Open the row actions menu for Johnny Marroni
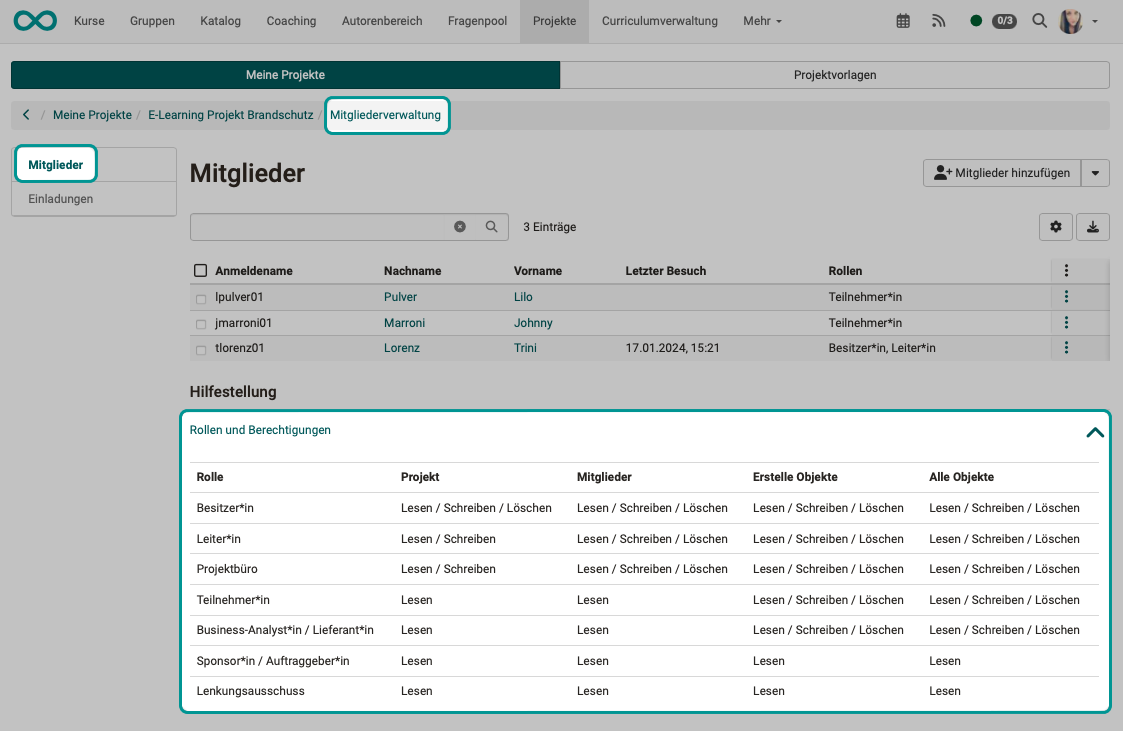1123x731 pixels. (1066, 322)
